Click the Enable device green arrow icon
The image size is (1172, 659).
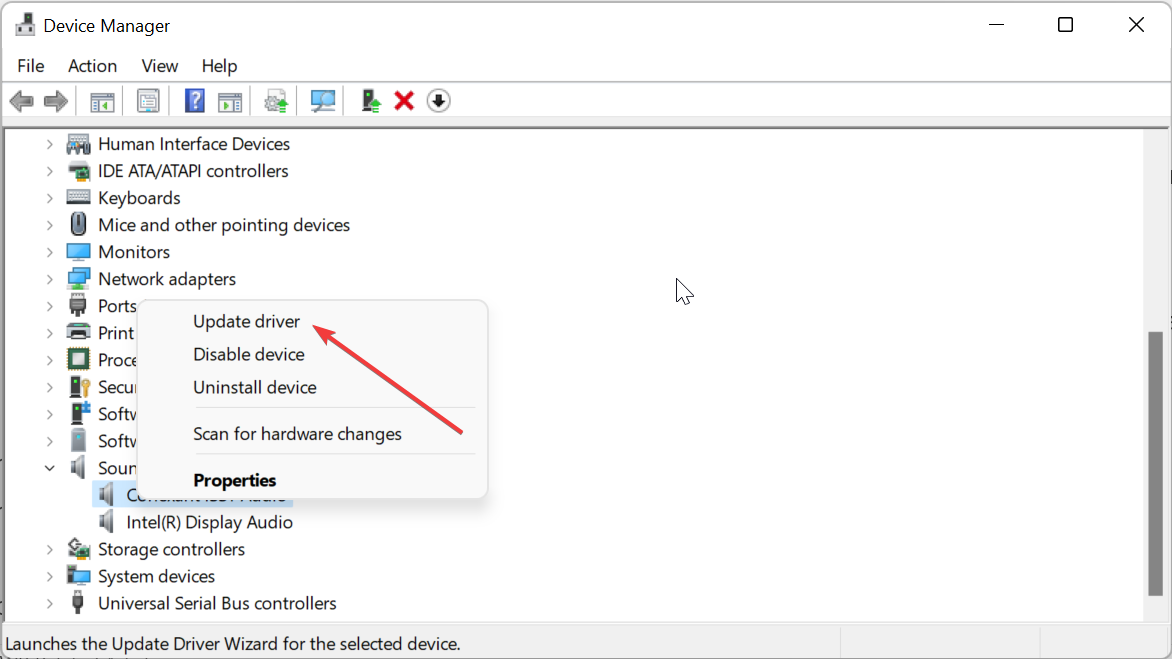click(x=371, y=101)
